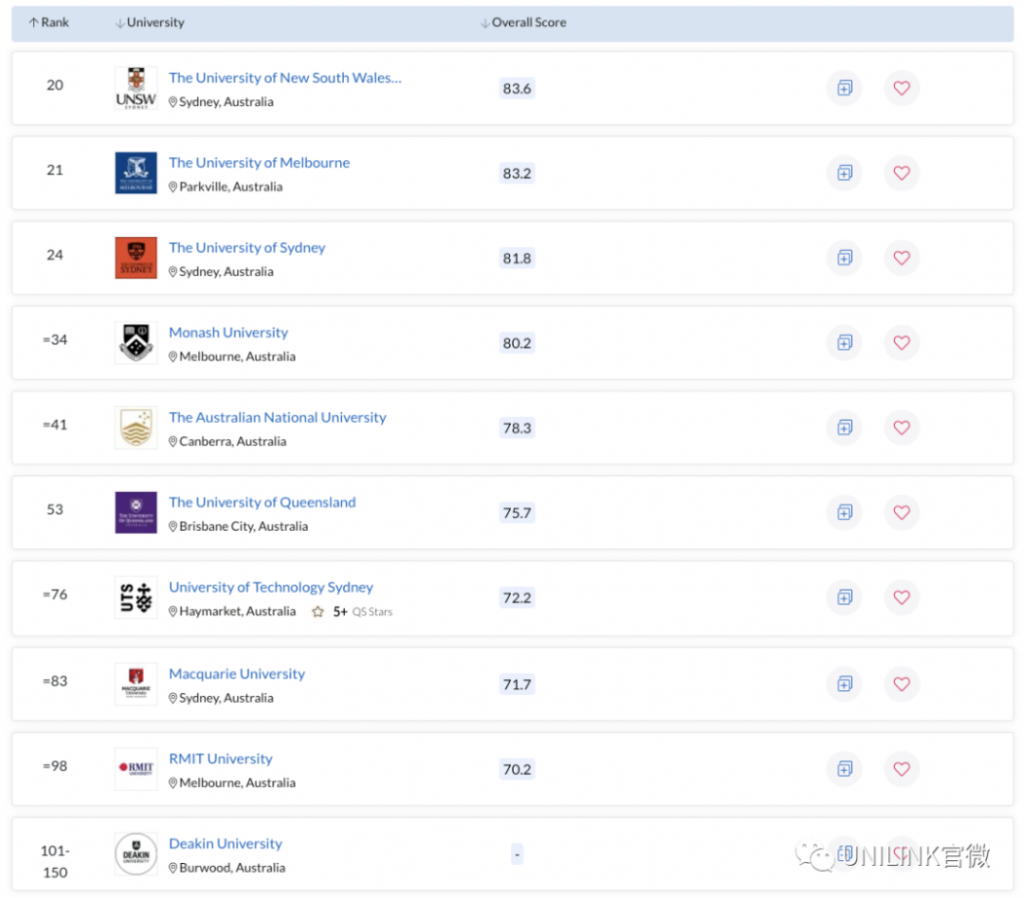
Task: Add University of Technology Sydney to compare
Action: tap(844, 597)
